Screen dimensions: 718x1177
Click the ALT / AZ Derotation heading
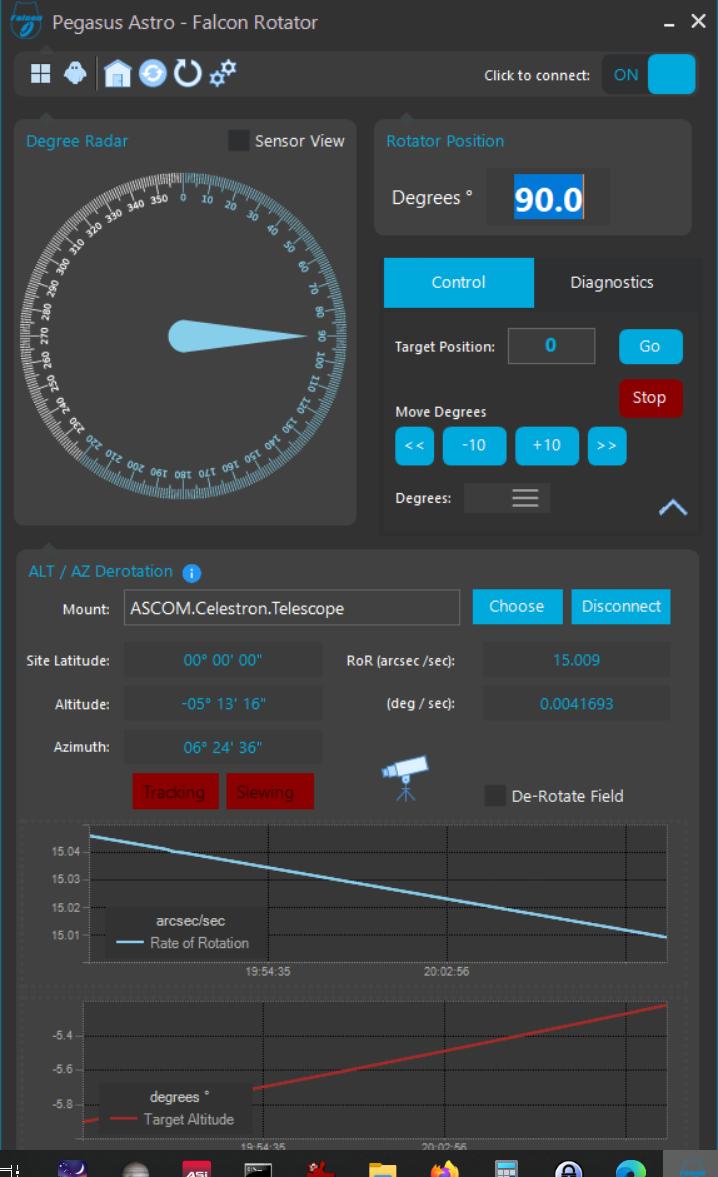[101, 572]
